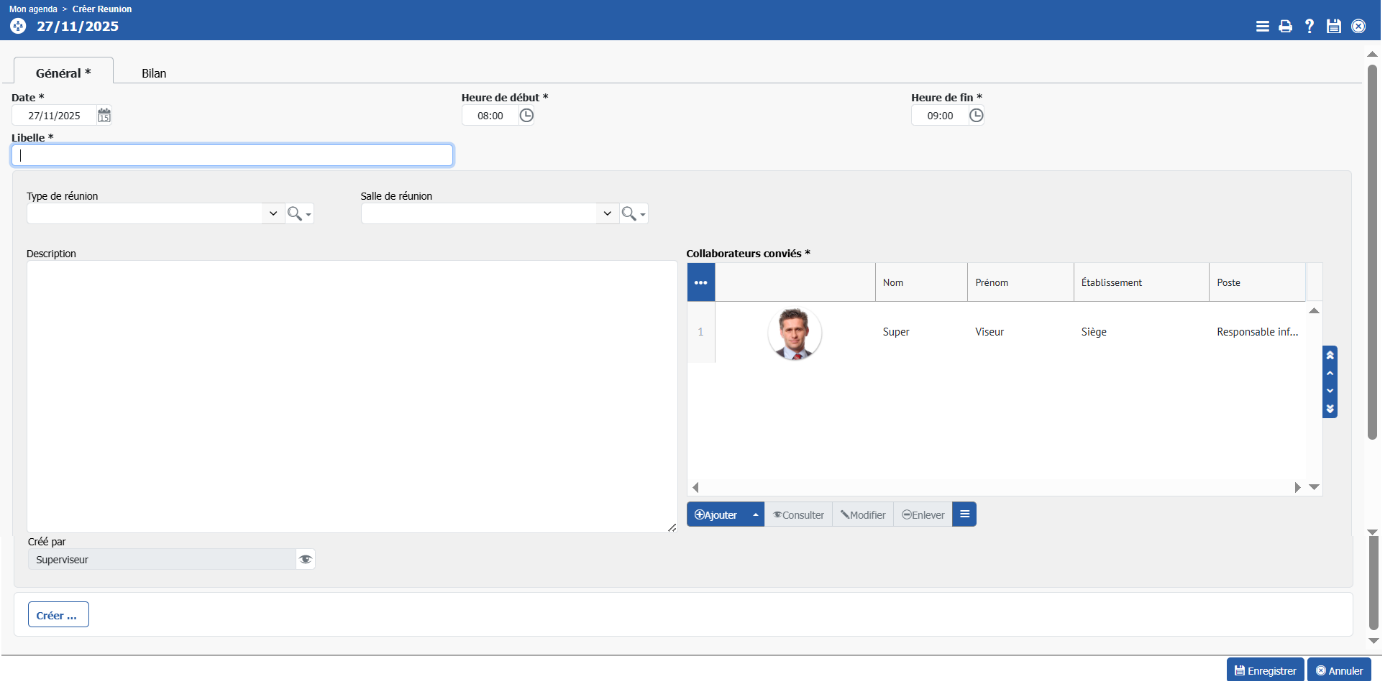Viewport: 1385px width, 684px height.
Task: Open the help question mark icon
Action: (x=1309, y=27)
